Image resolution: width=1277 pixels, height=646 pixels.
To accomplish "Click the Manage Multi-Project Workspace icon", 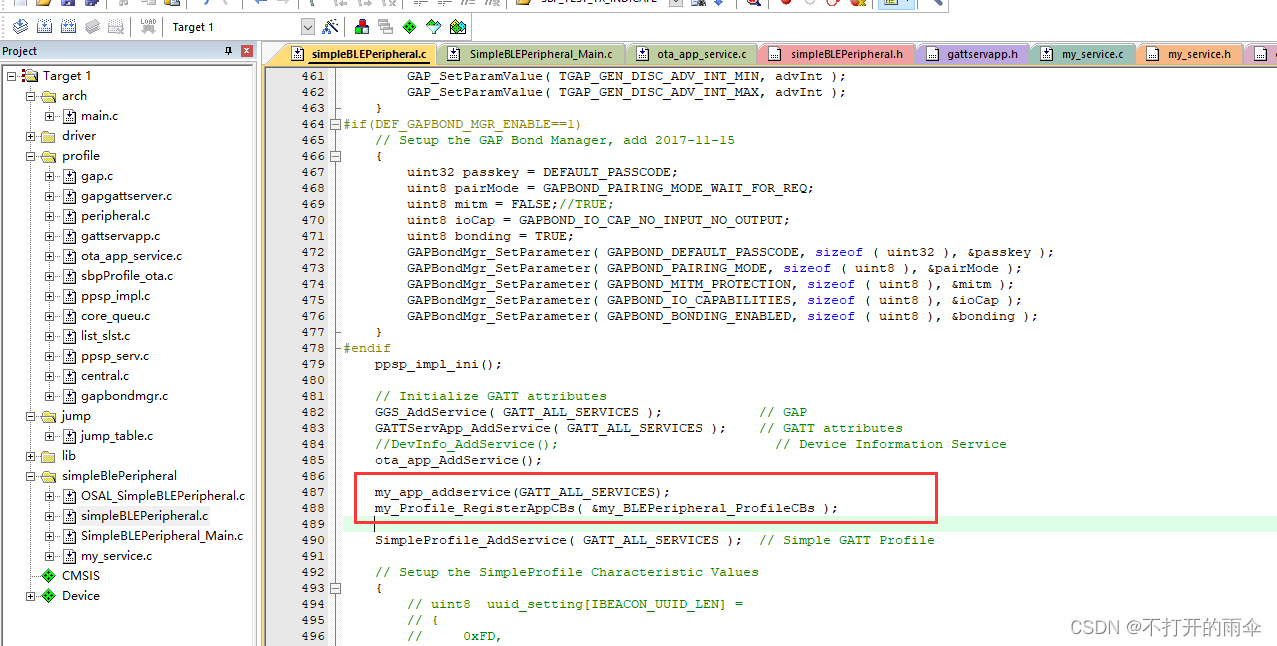I will [x=386, y=27].
